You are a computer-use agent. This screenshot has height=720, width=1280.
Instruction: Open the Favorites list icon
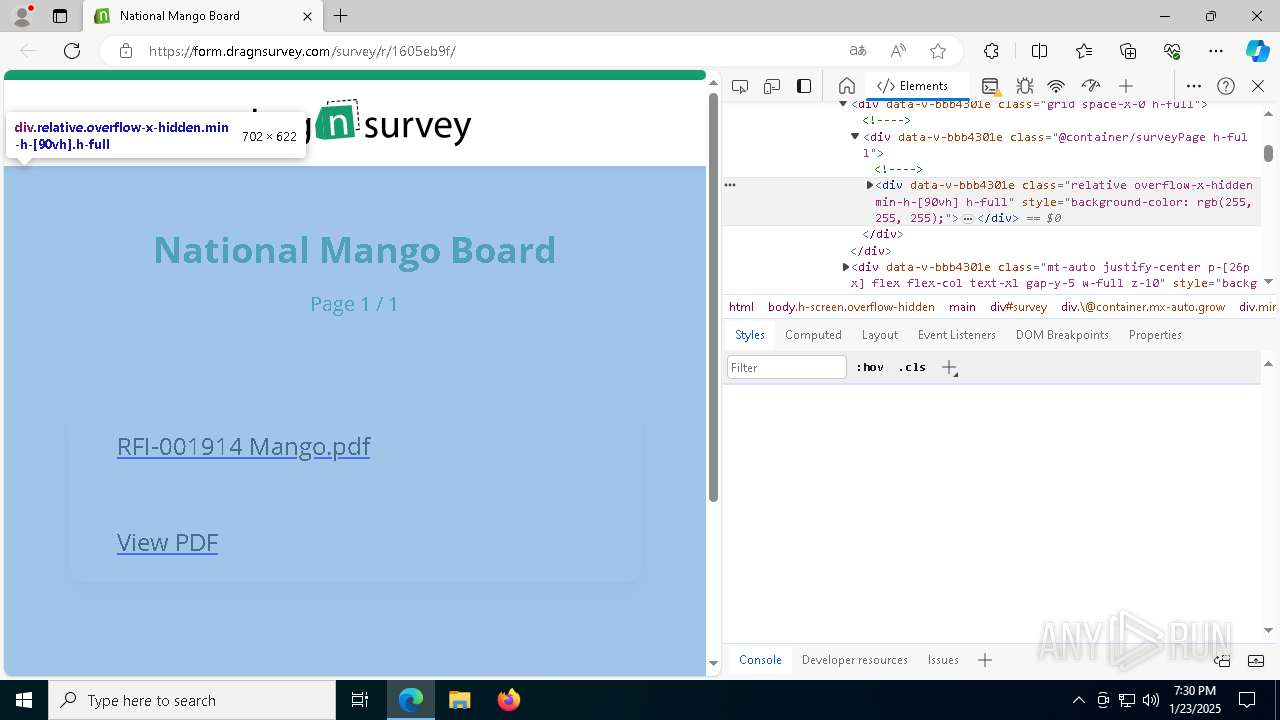[1084, 51]
